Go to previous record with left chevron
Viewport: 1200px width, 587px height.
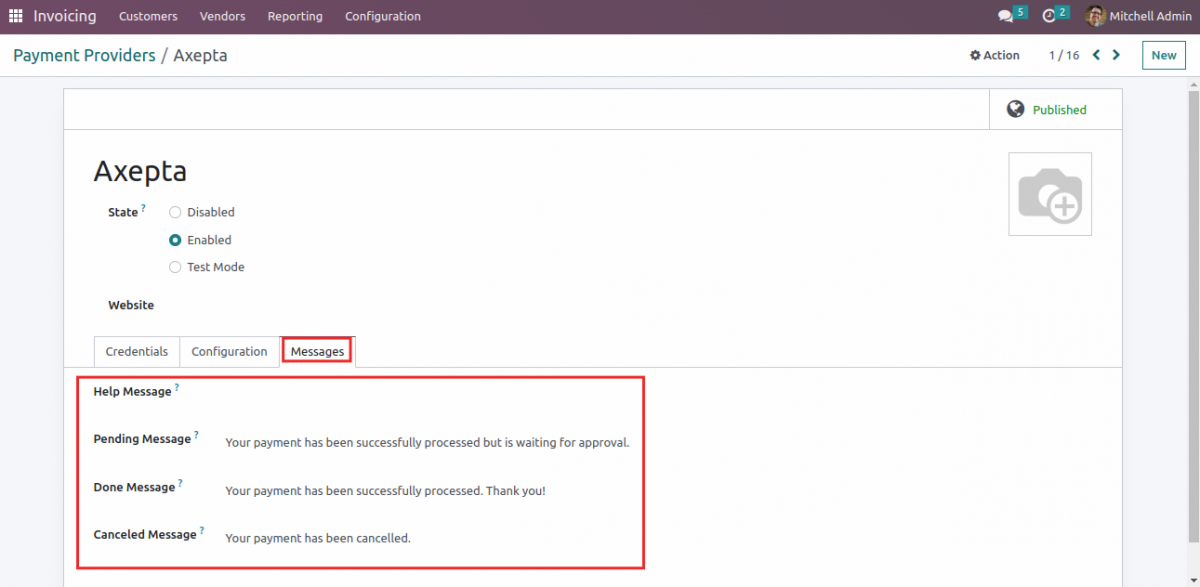[x=1095, y=55]
